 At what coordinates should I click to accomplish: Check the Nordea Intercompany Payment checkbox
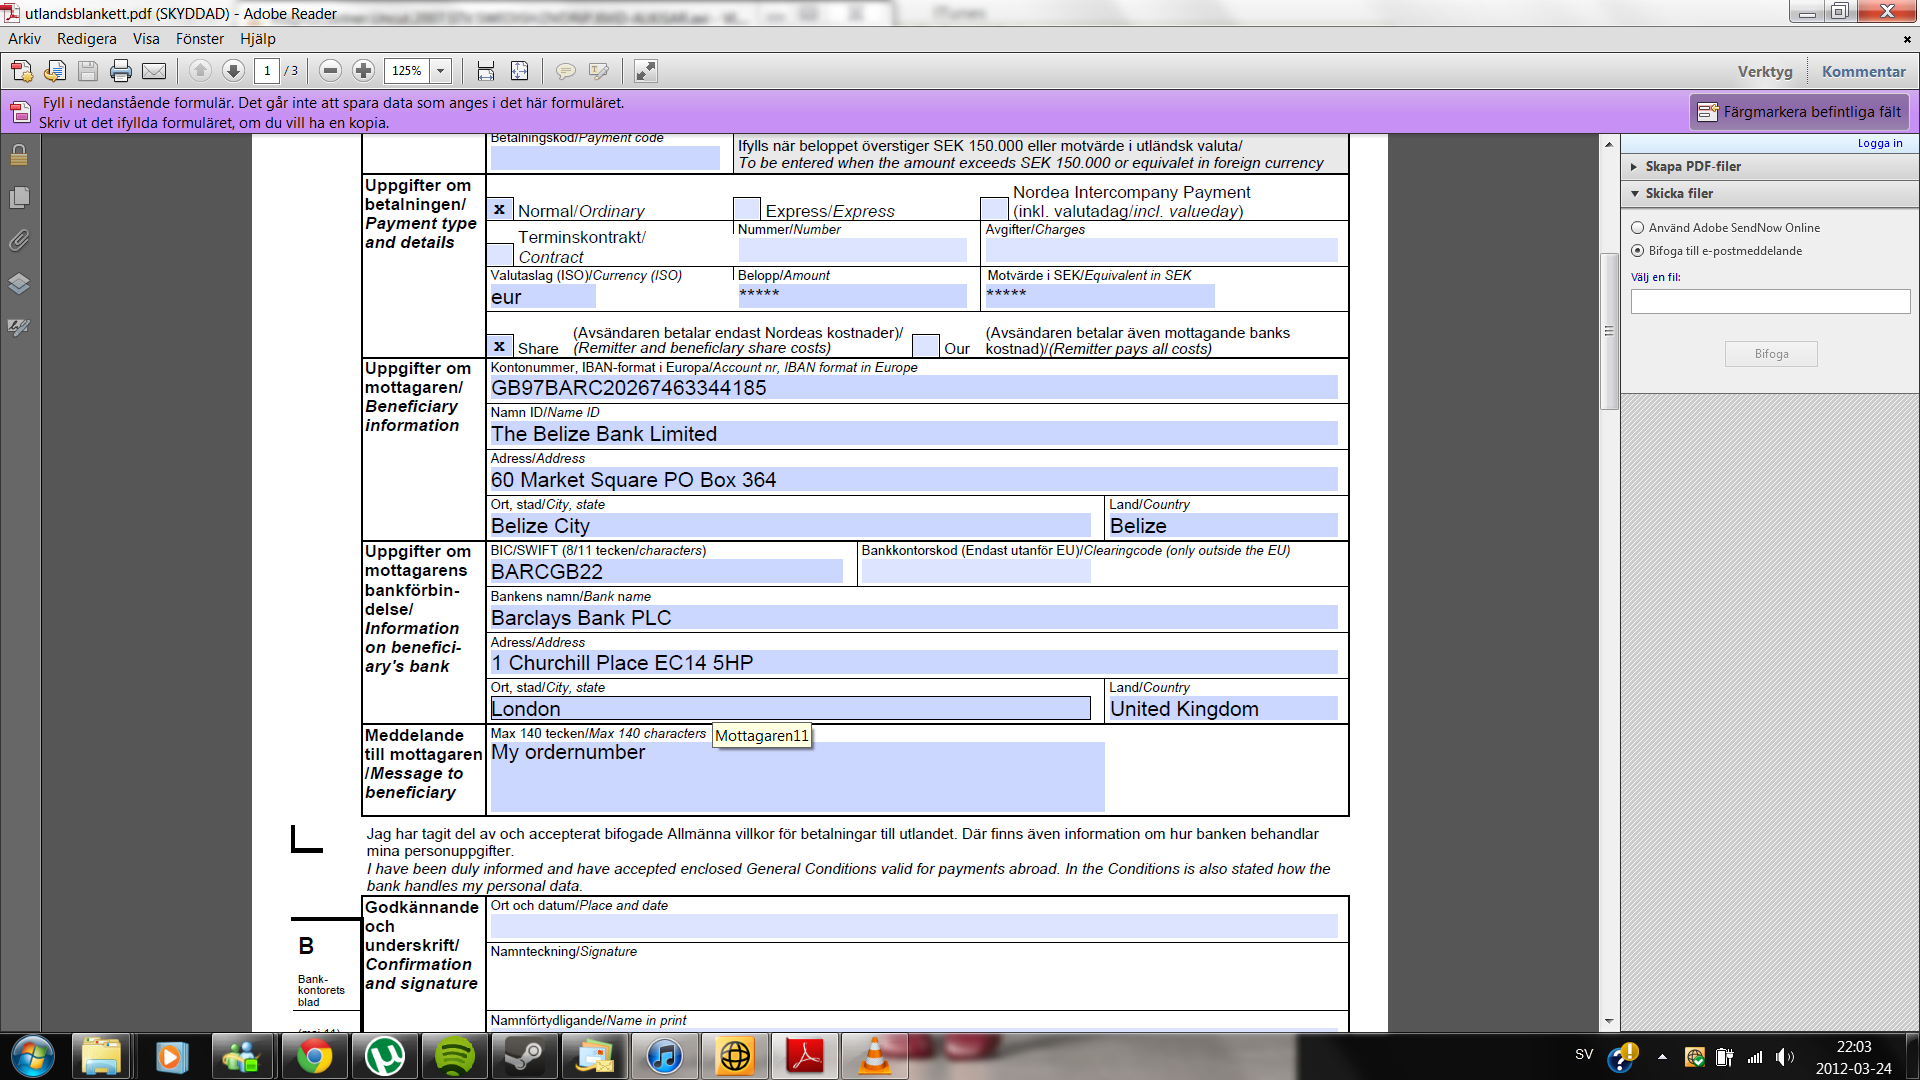(x=994, y=209)
